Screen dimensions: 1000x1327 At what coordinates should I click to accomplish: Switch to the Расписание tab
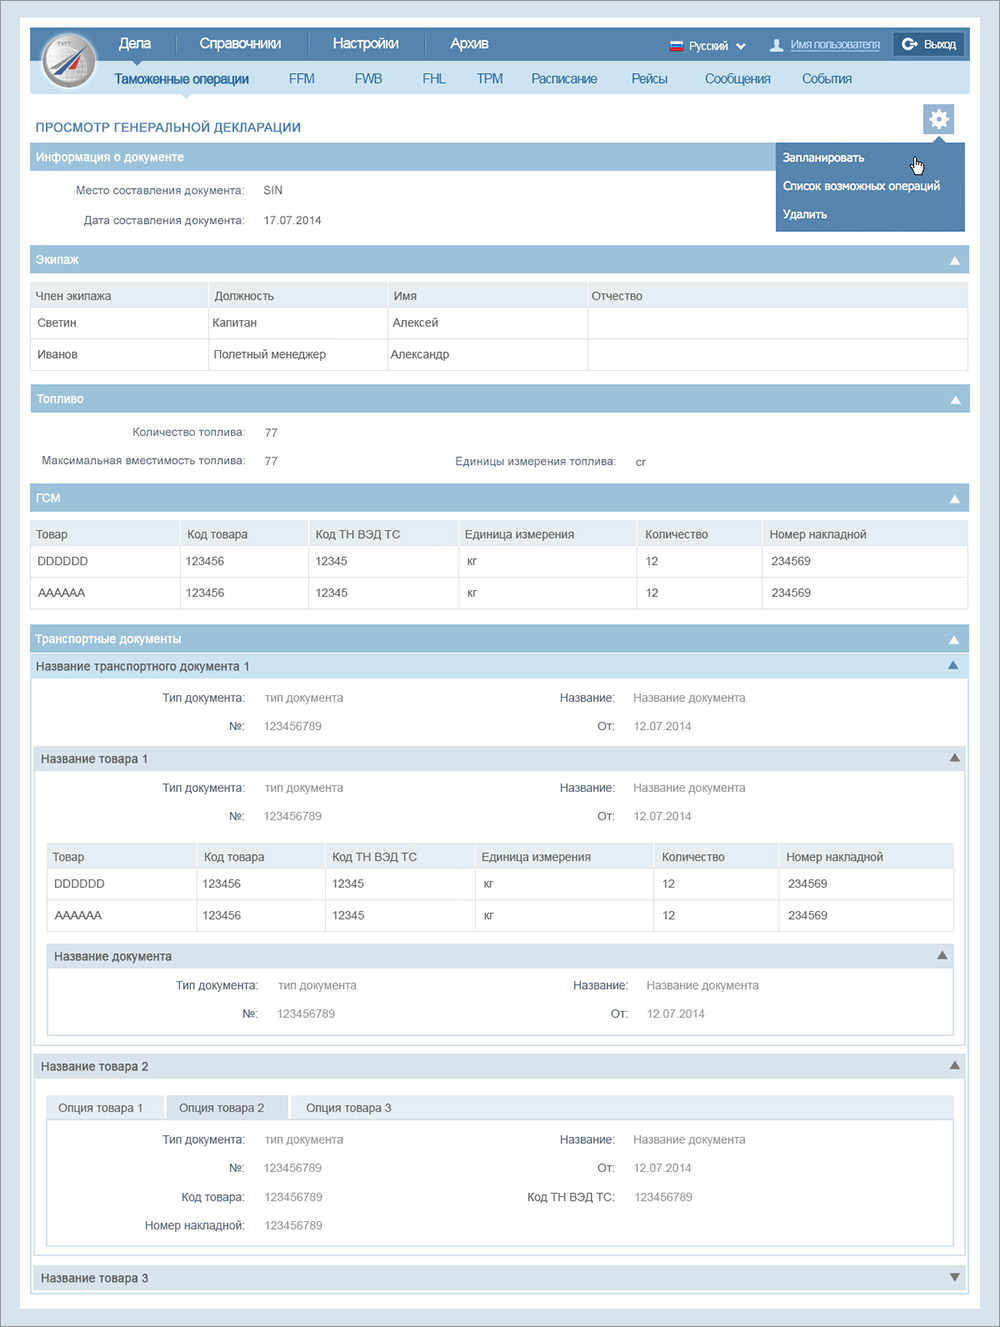564,79
